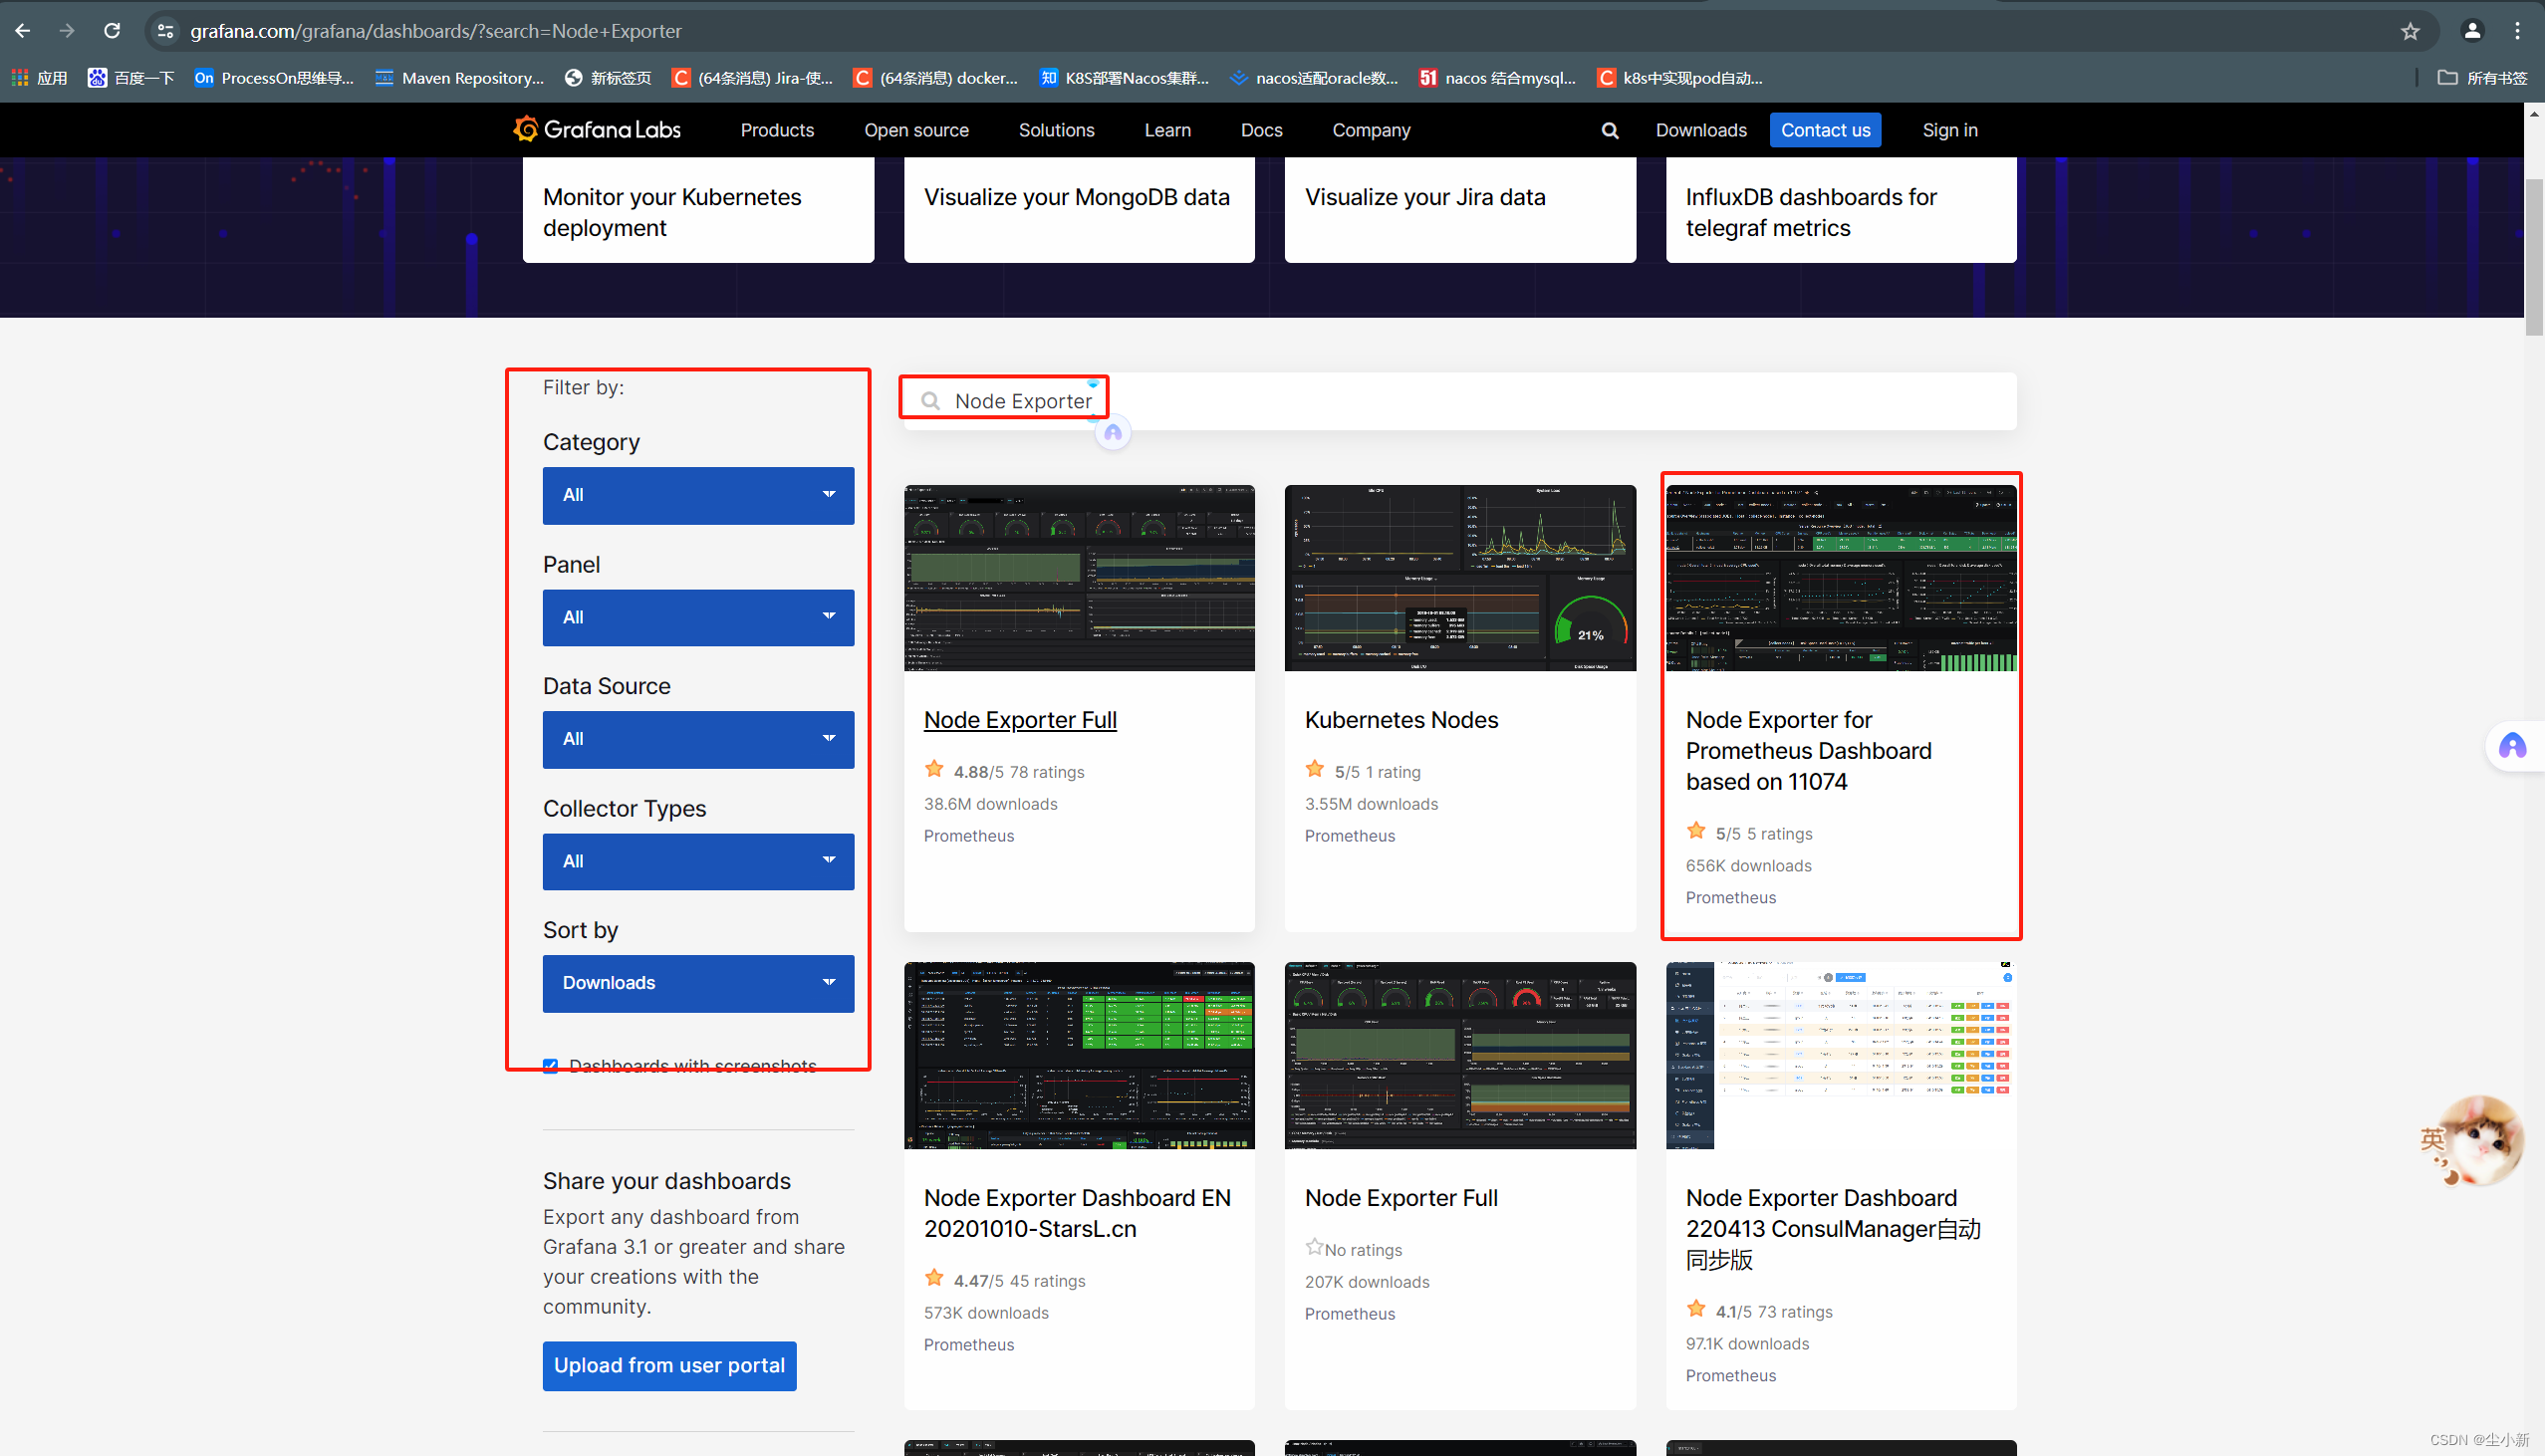
Task: Open Node Exporter Full with 207K downloads
Action: click(x=1401, y=1198)
